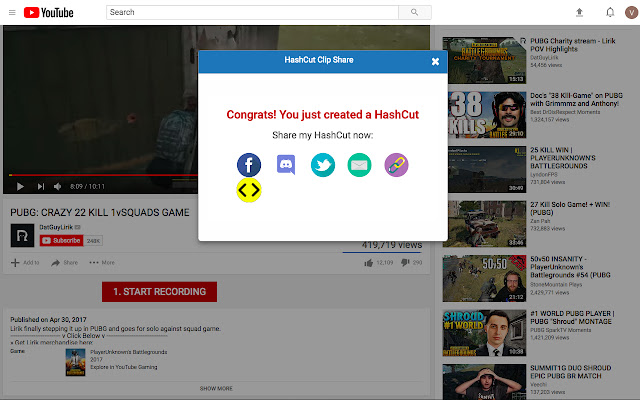Click the 248K subscriber count
This screenshot has width=640, height=400.
coord(93,241)
